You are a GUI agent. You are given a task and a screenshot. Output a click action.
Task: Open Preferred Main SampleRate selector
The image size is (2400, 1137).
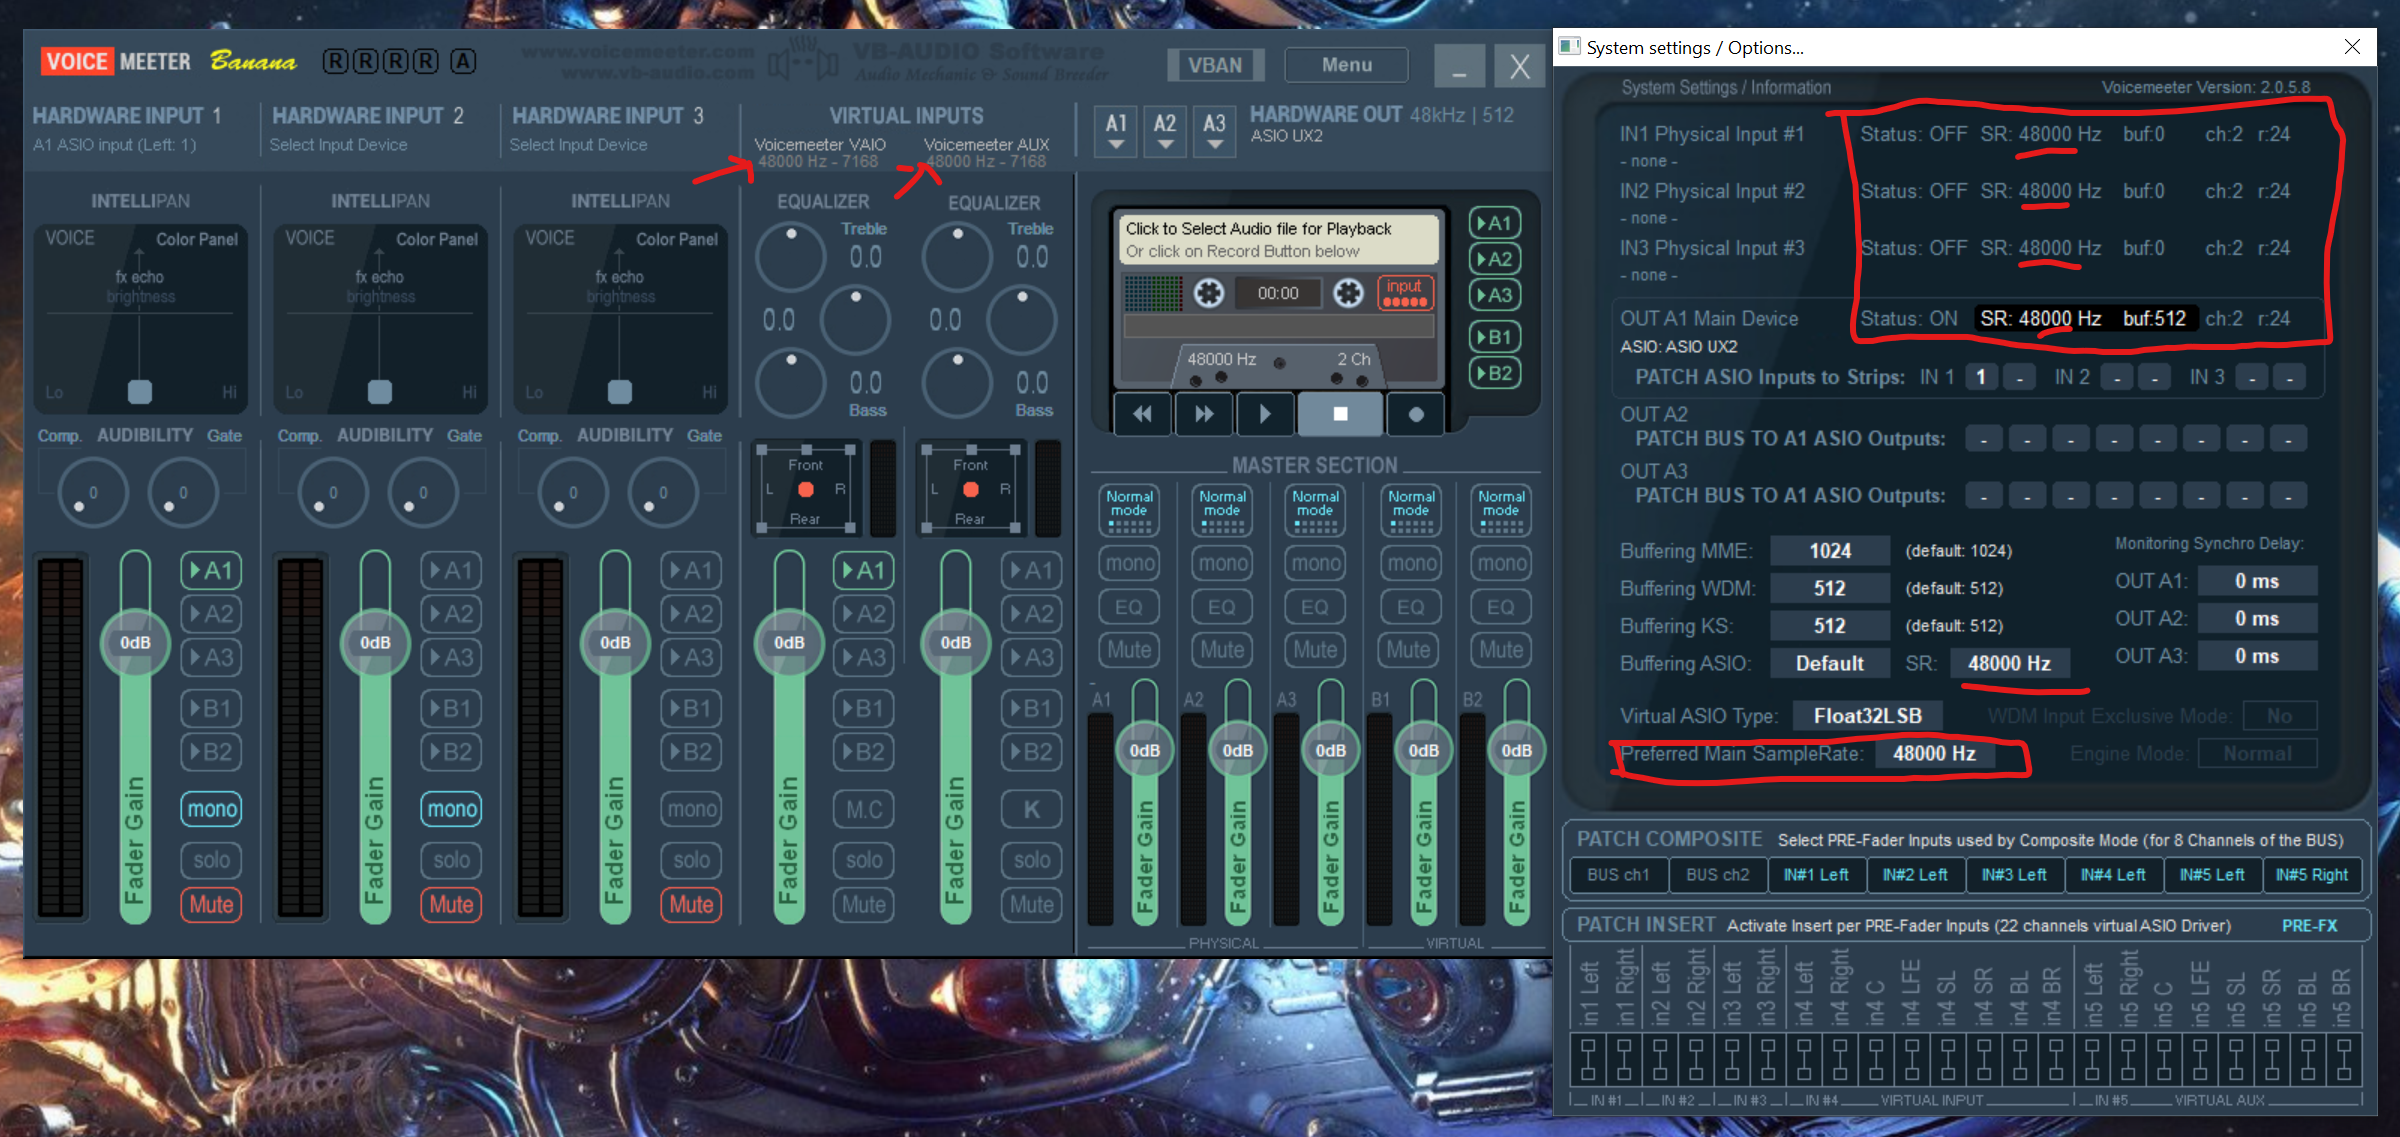1933,754
